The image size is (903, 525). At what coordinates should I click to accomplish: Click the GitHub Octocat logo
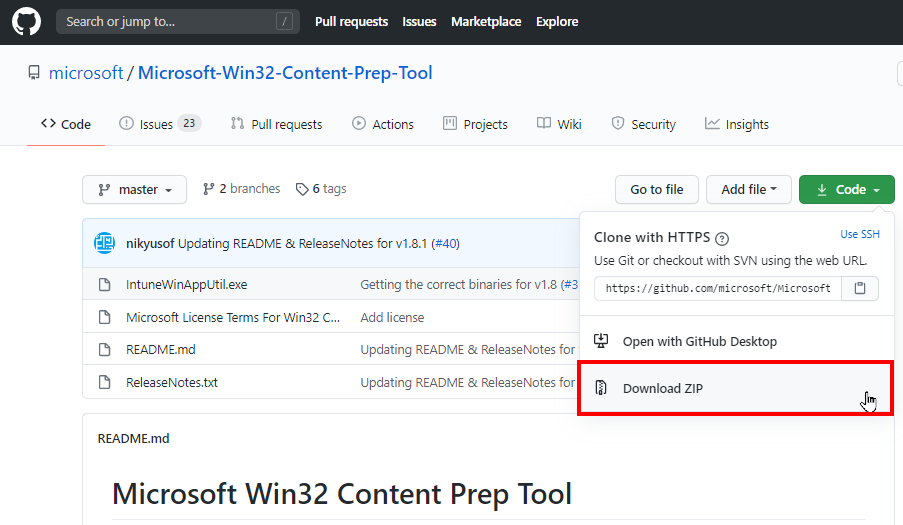[26, 22]
